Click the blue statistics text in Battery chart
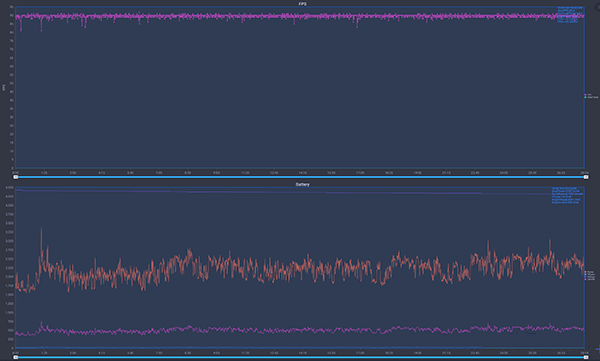Viewport: 600px width, 361px height. pos(567,195)
